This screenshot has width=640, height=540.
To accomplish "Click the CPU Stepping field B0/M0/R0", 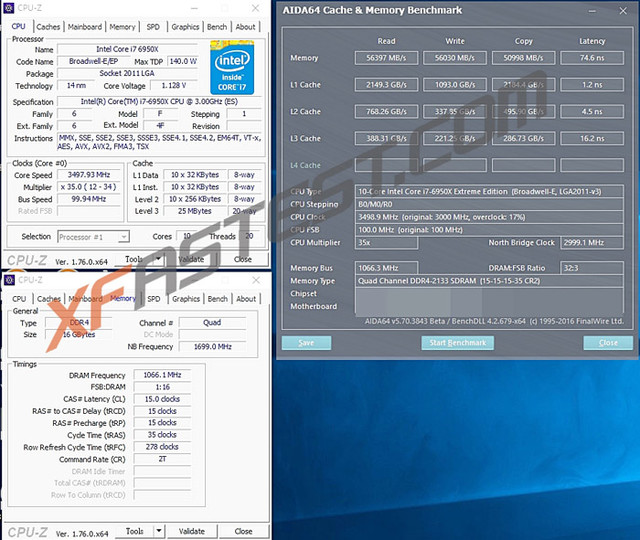I will [x=489, y=204].
